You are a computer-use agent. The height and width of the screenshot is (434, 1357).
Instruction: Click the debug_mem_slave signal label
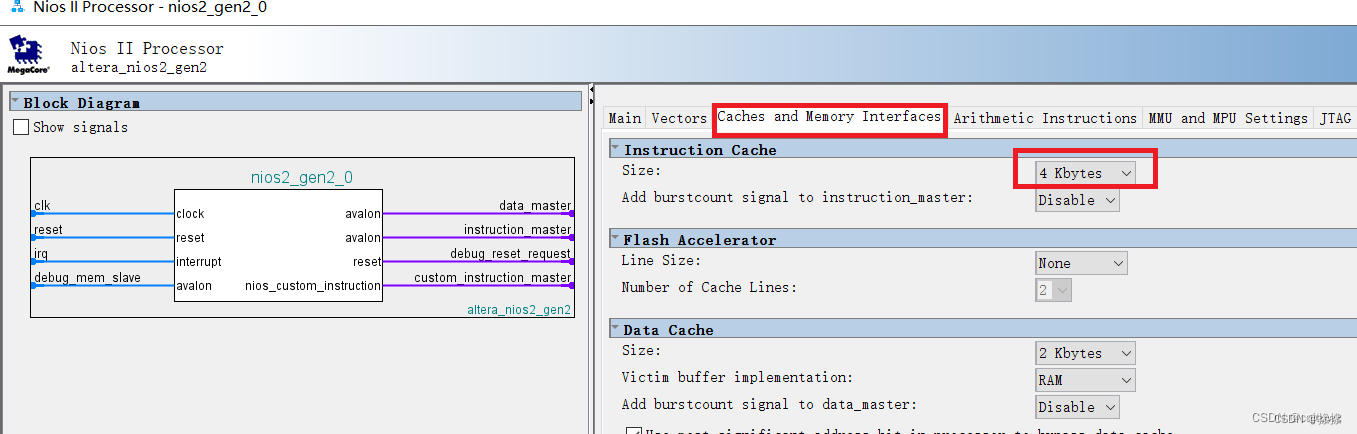click(87, 278)
